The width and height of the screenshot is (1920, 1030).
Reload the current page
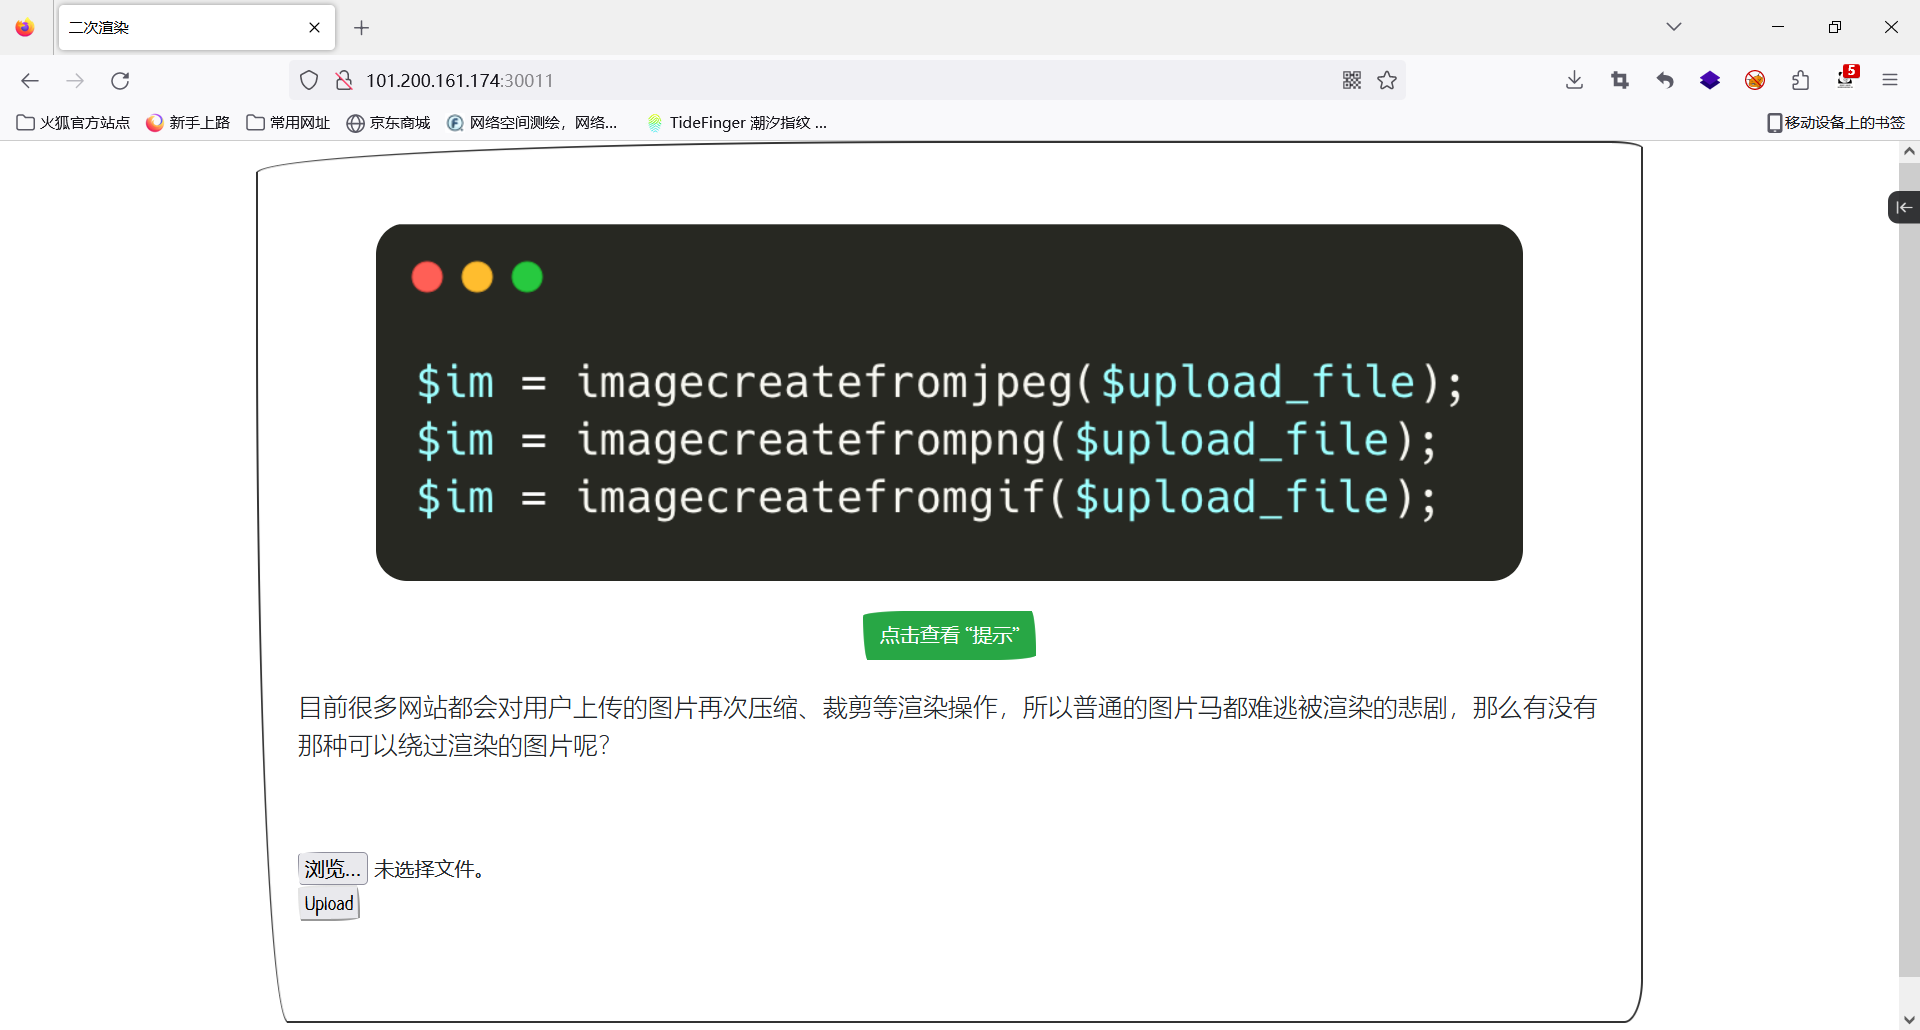coord(120,80)
